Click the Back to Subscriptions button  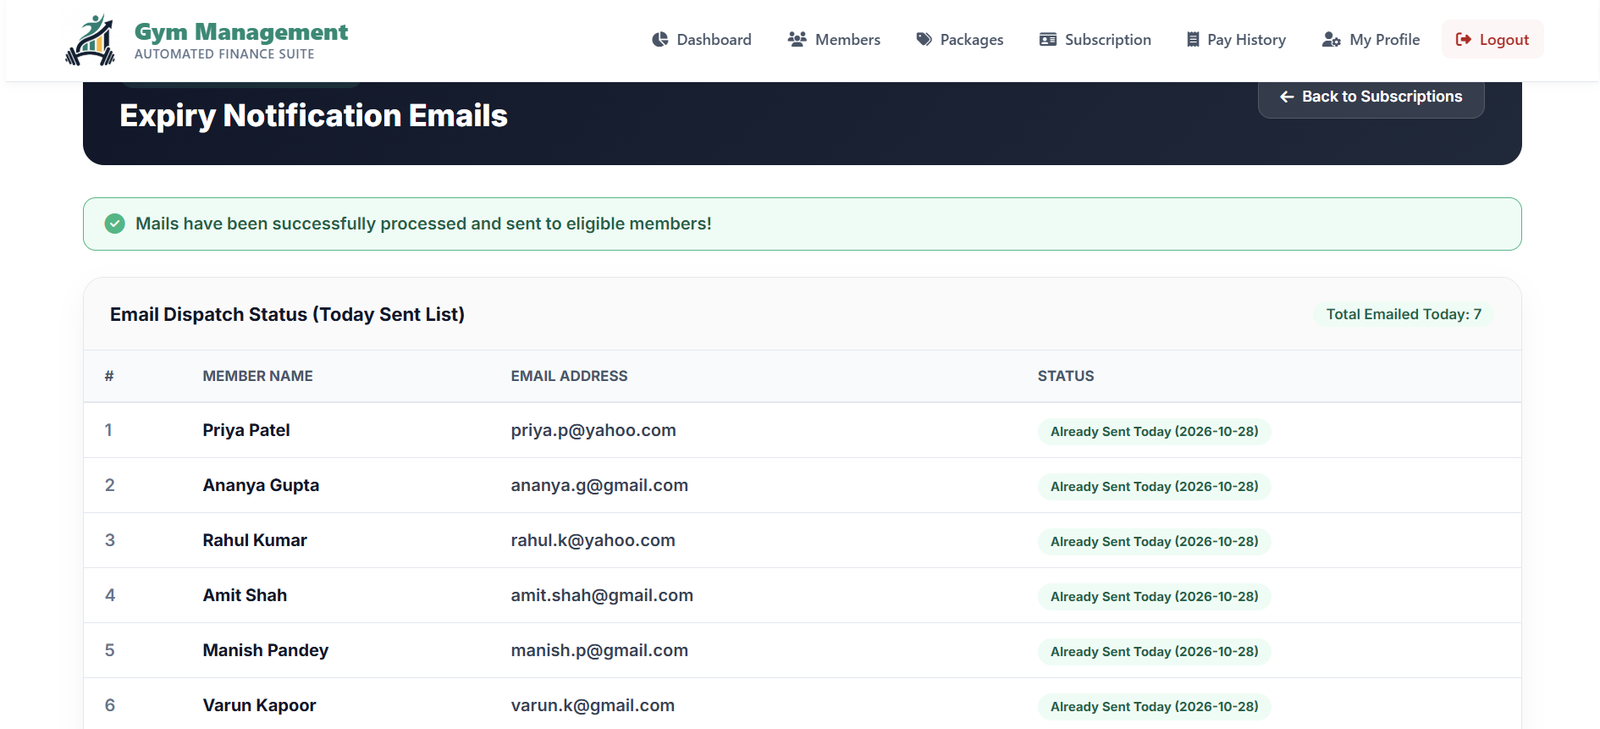tap(1371, 97)
